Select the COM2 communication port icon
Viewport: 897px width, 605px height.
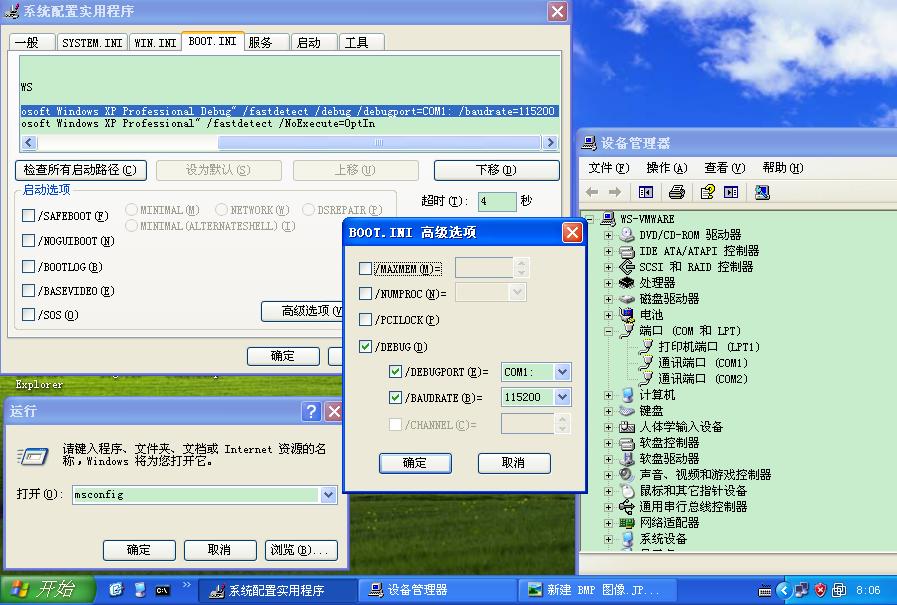click(646, 379)
